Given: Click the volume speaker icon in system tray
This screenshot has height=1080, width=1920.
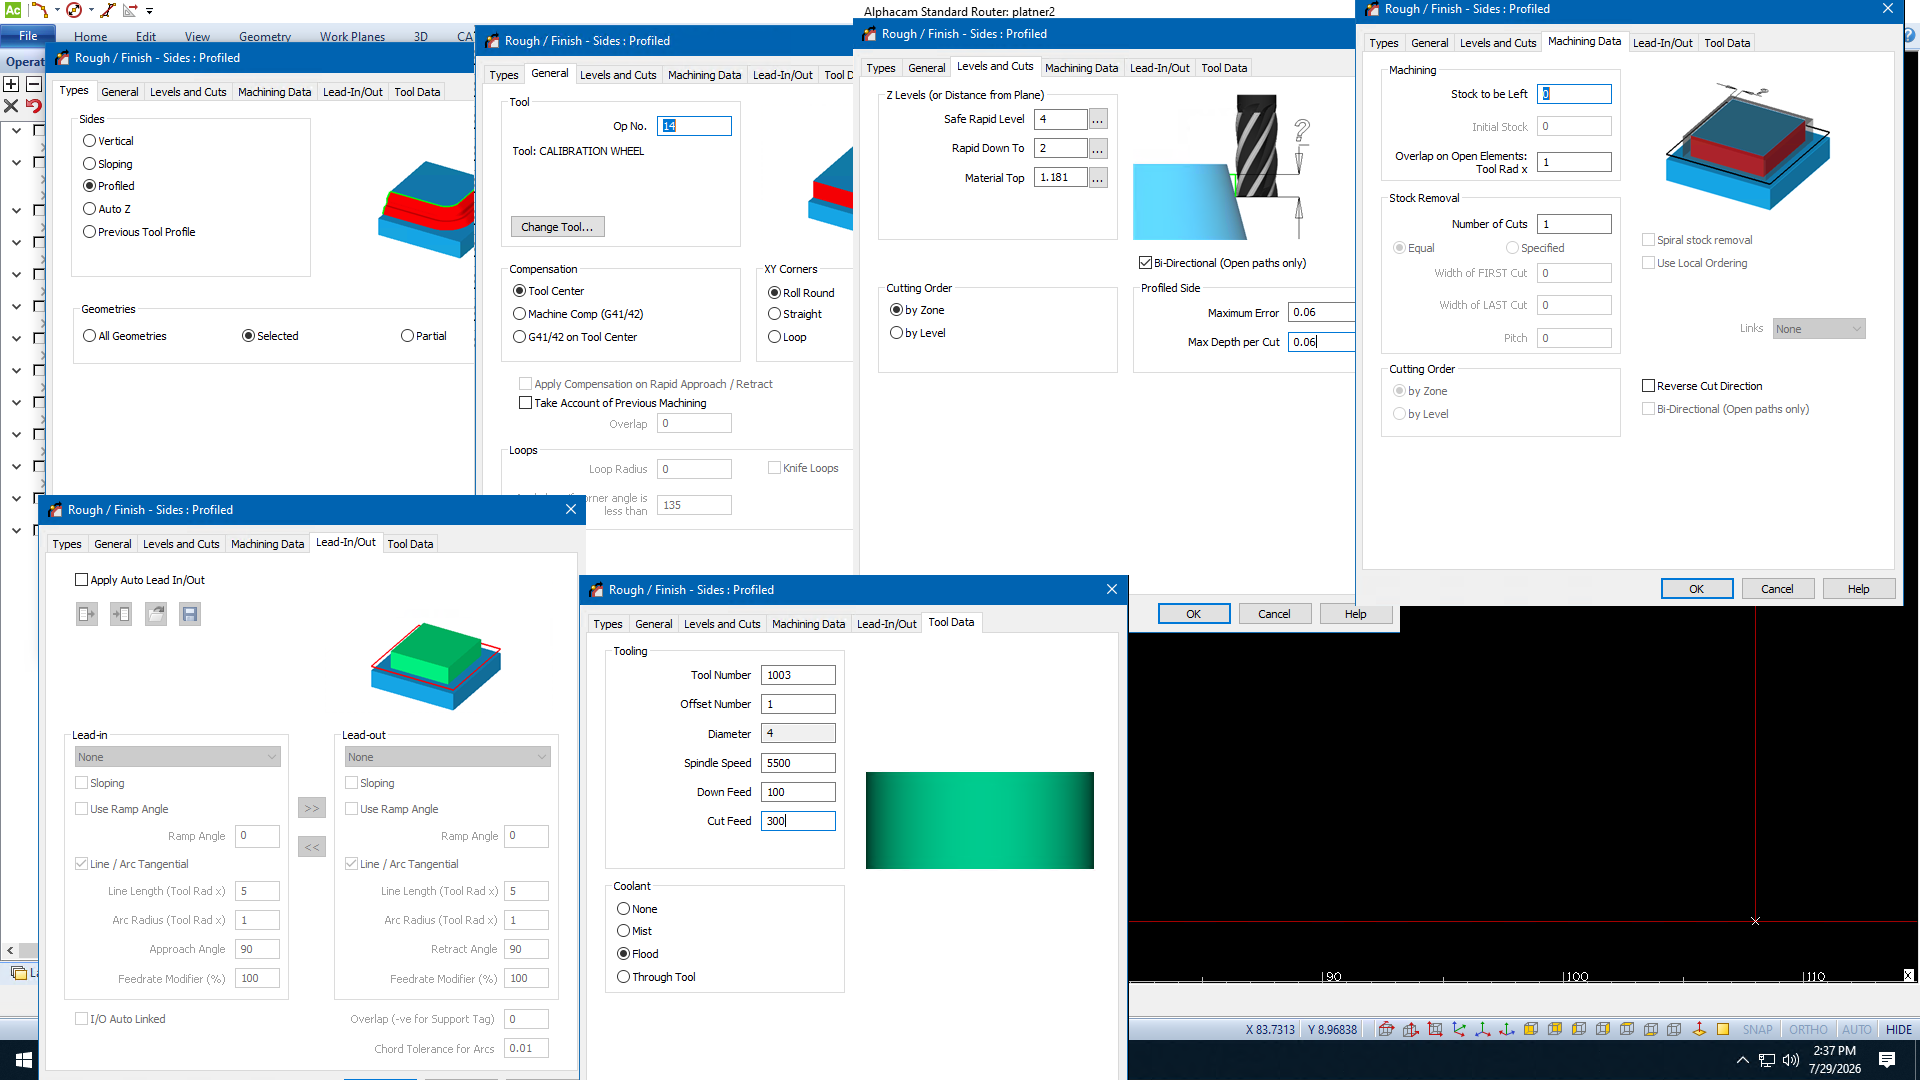Looking at the screenshot, I should tap(1790, 1060).
